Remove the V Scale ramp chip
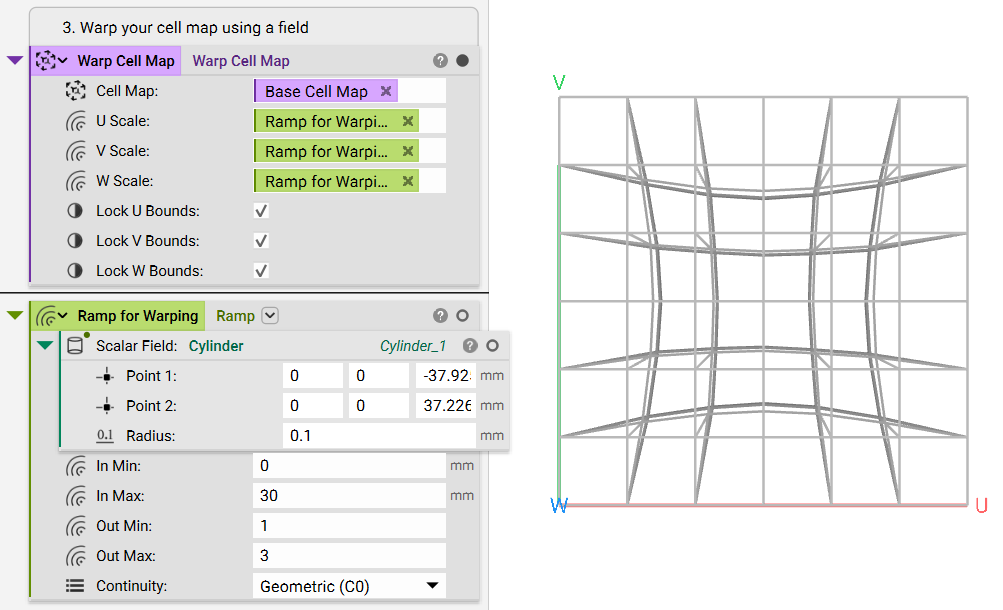1003x610 pixels. click(x=407, y=151)
